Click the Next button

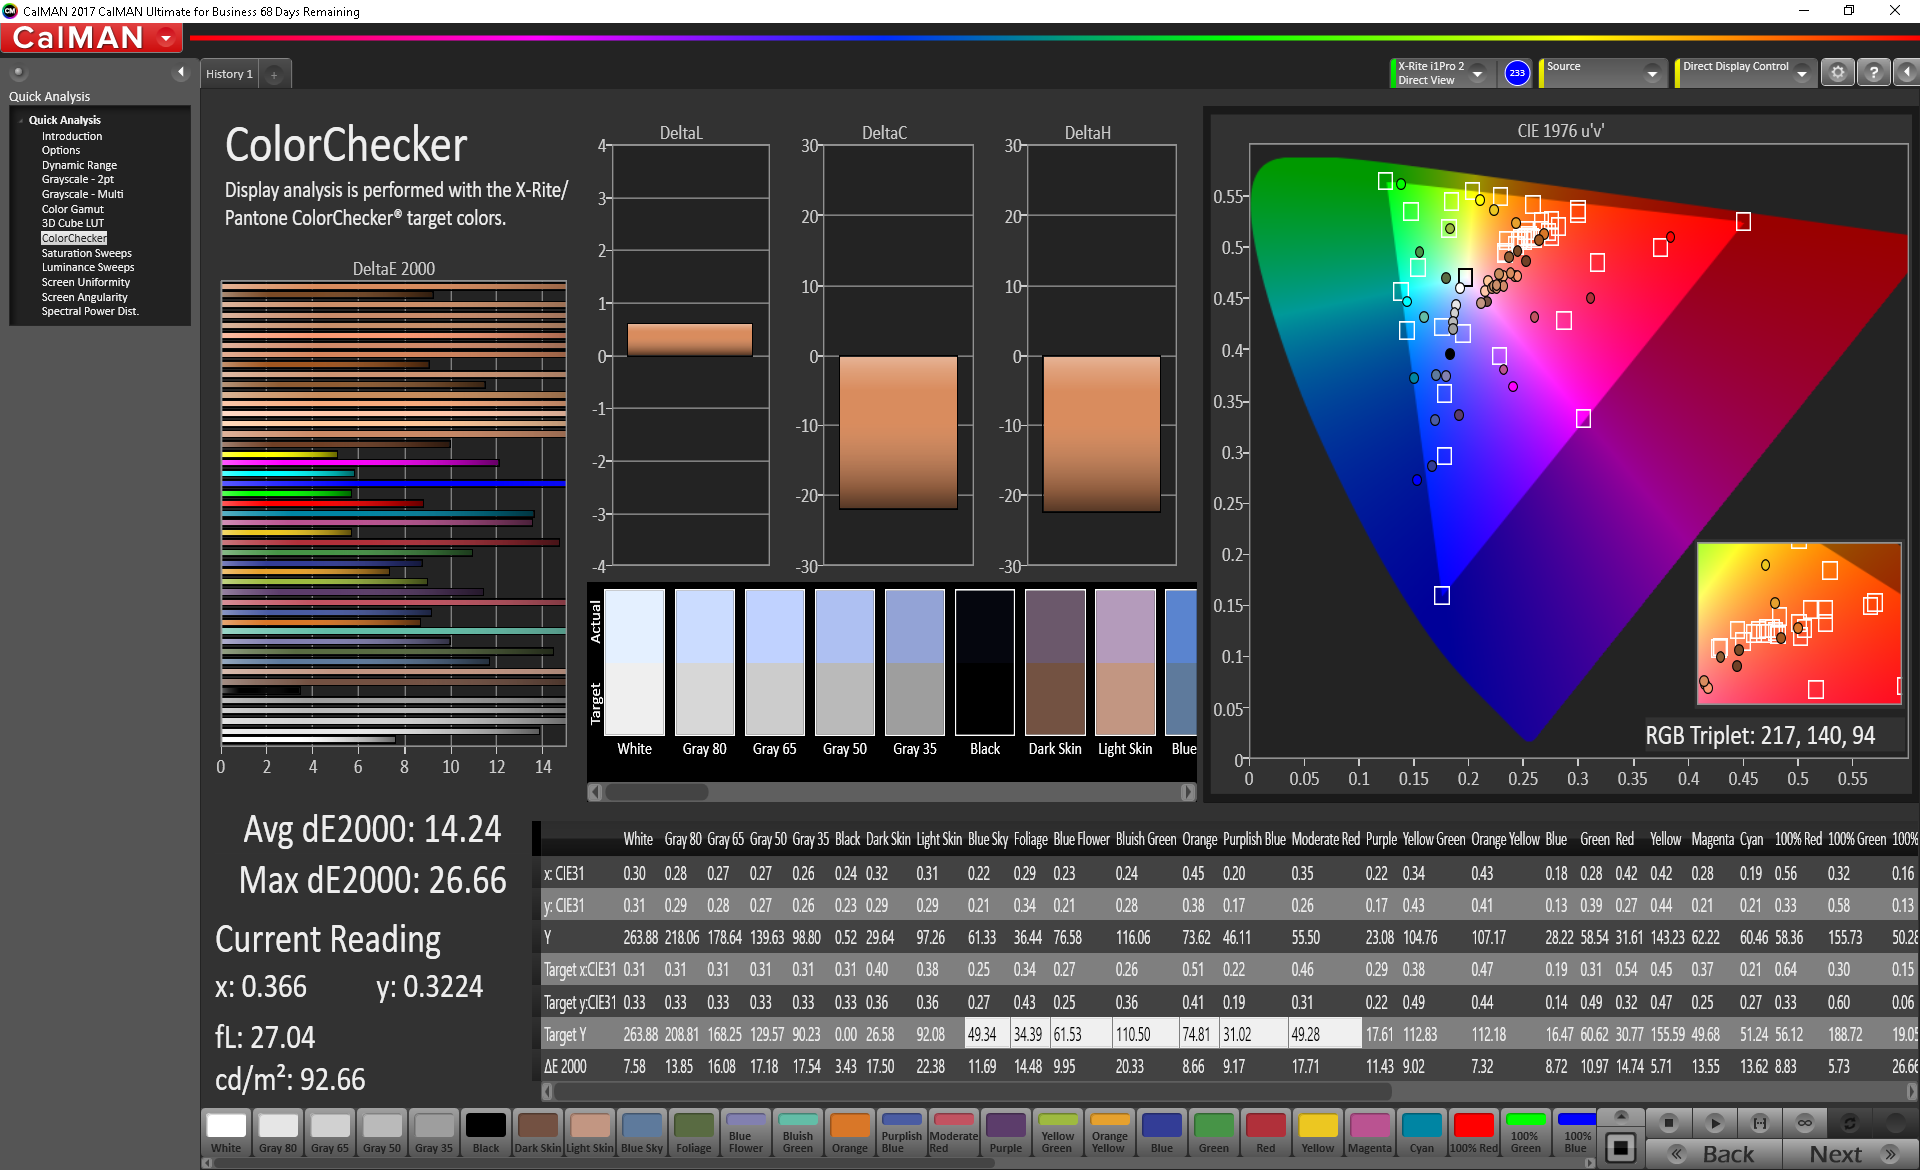[1849, 1154]
